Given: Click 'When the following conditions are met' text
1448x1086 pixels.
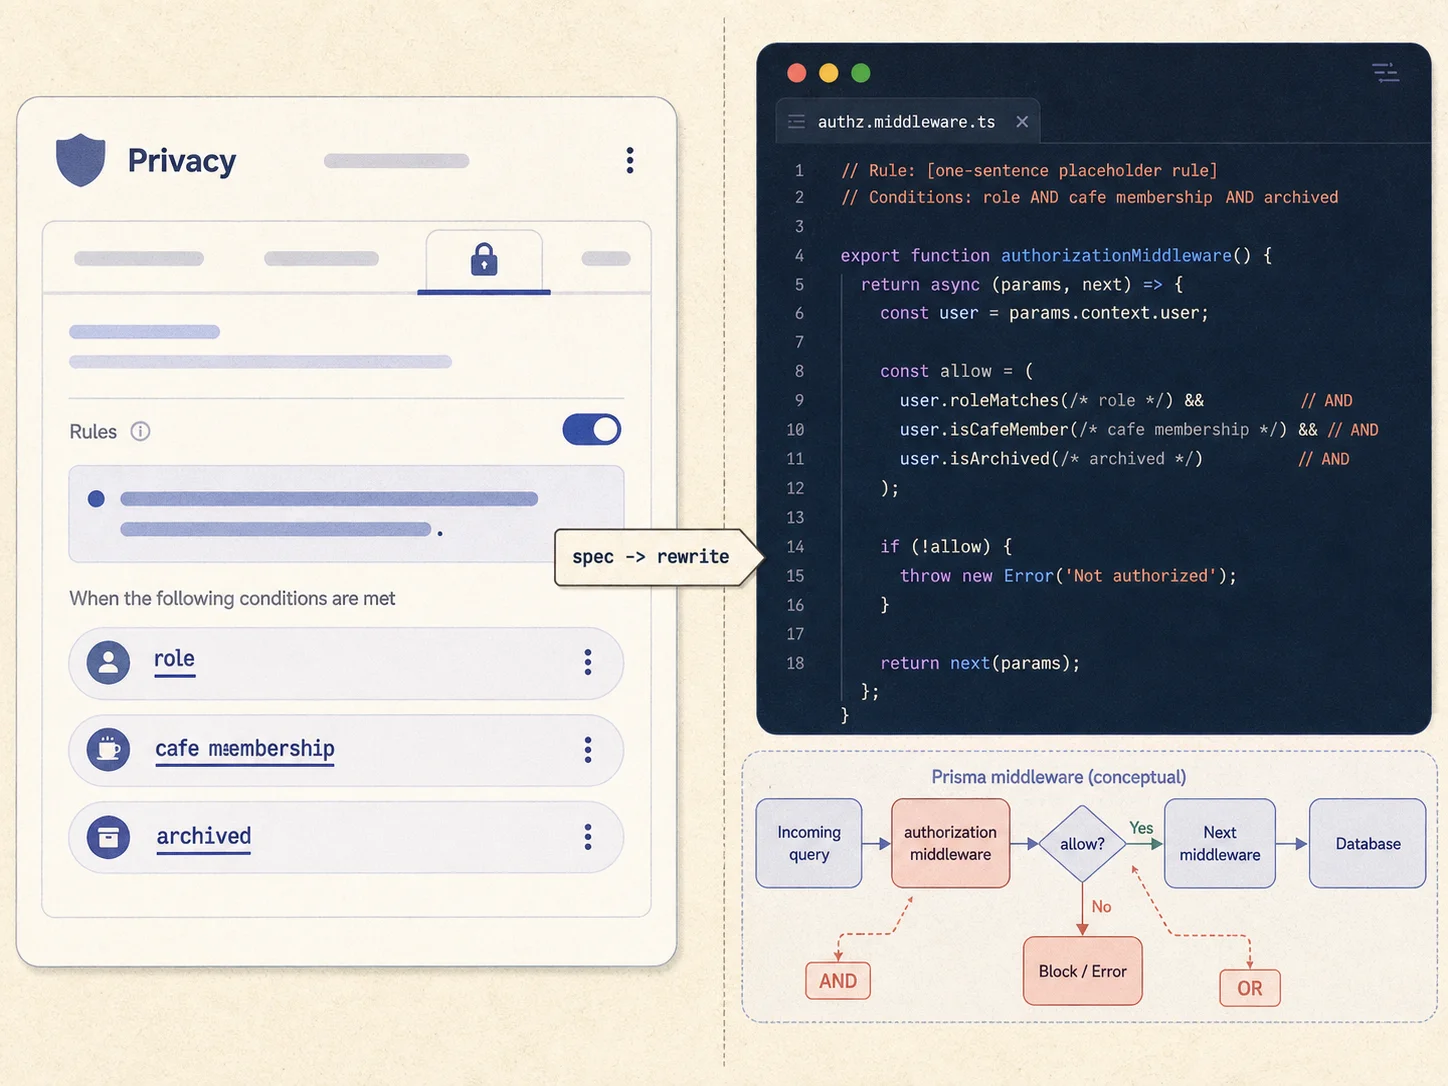Looking at the screenshot, I should tap(232, 598).
